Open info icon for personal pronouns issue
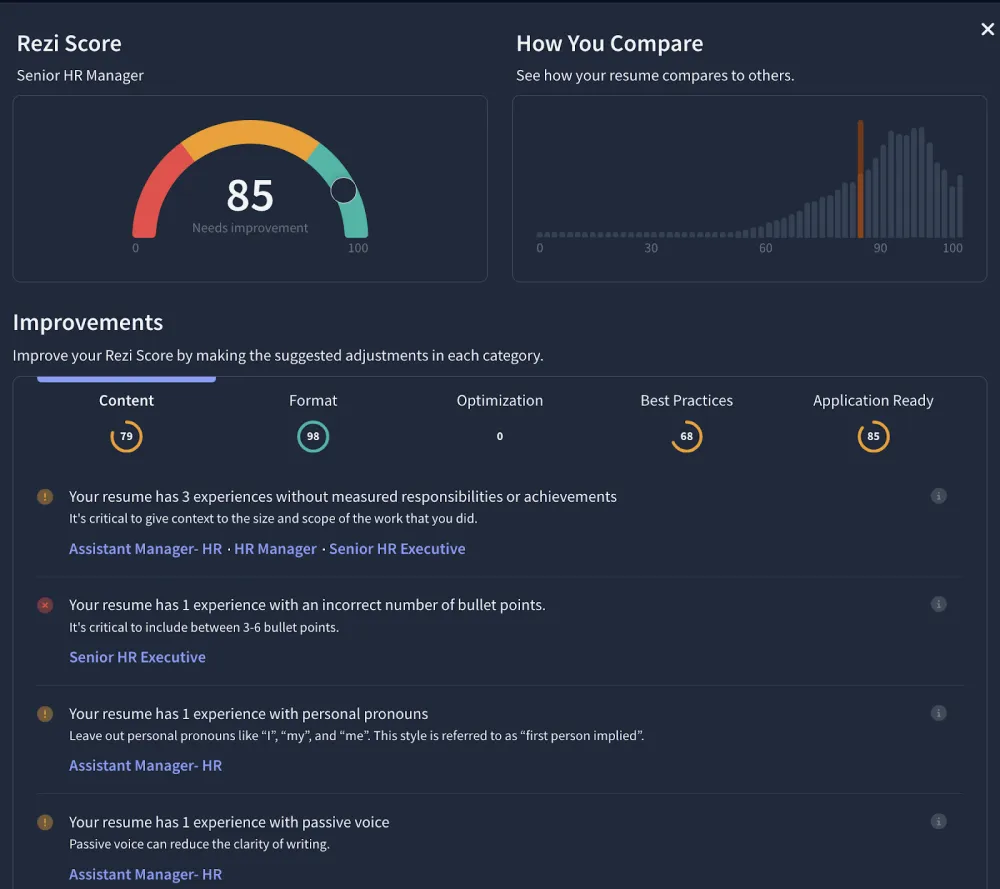This screenshot has height=889, width=1000. coord(938,713)
